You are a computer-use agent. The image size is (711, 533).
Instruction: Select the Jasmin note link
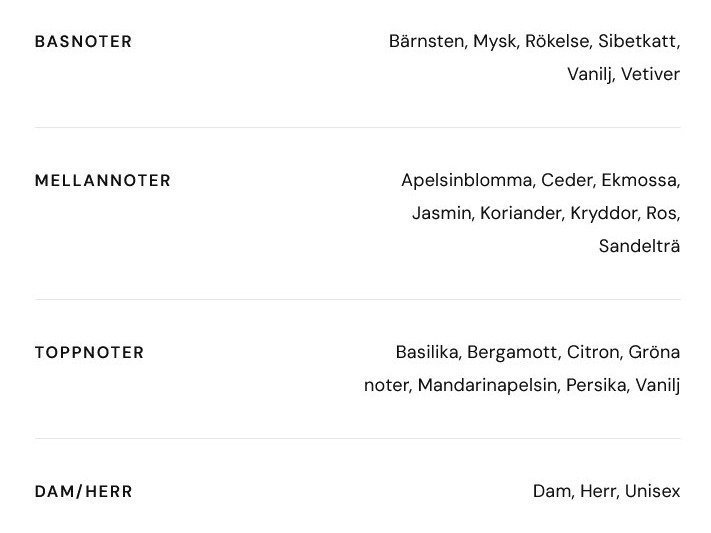tap(441, 213)
